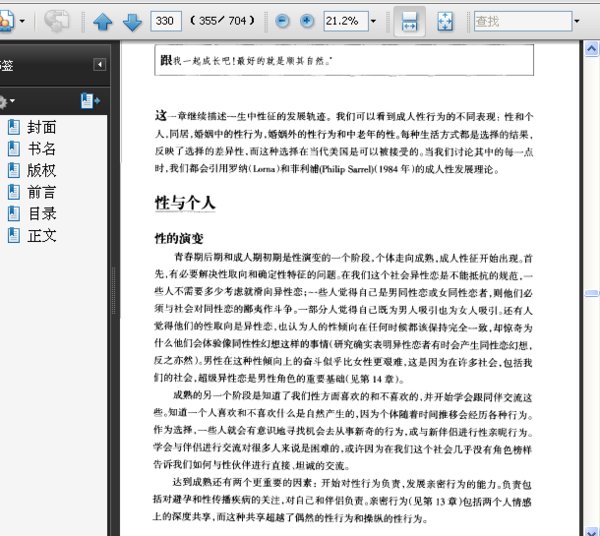Image resolution: width=600 pixels, height=536 pixels.
Task: Click the page count text 355/704
Action: [x=222, y=21]
